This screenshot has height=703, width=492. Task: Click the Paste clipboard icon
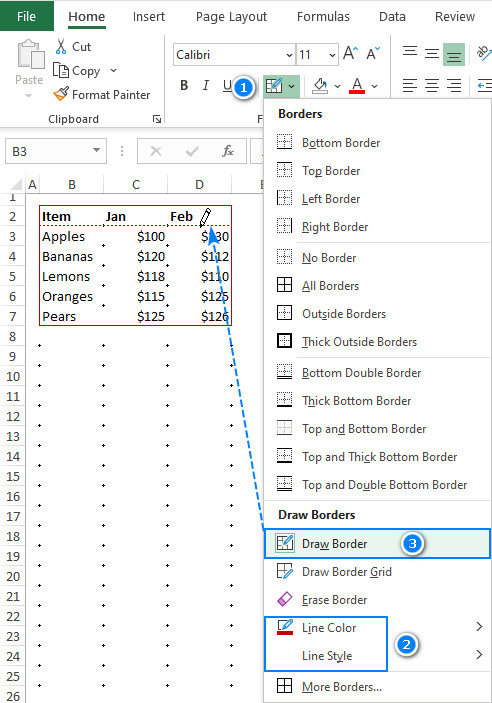(x=30, y=54)
